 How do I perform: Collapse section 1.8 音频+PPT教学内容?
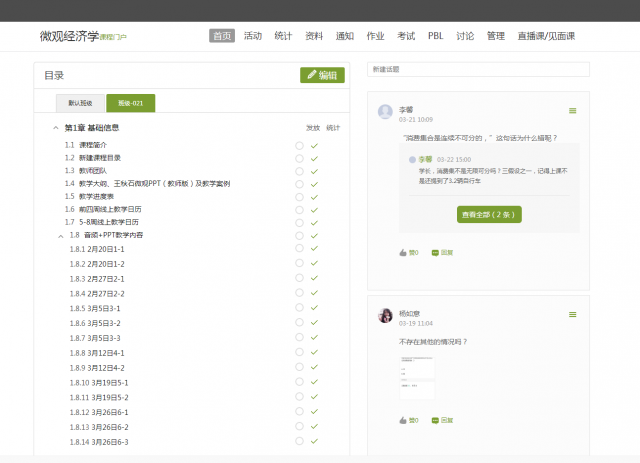pyautogui.click(x=62, y=234)
